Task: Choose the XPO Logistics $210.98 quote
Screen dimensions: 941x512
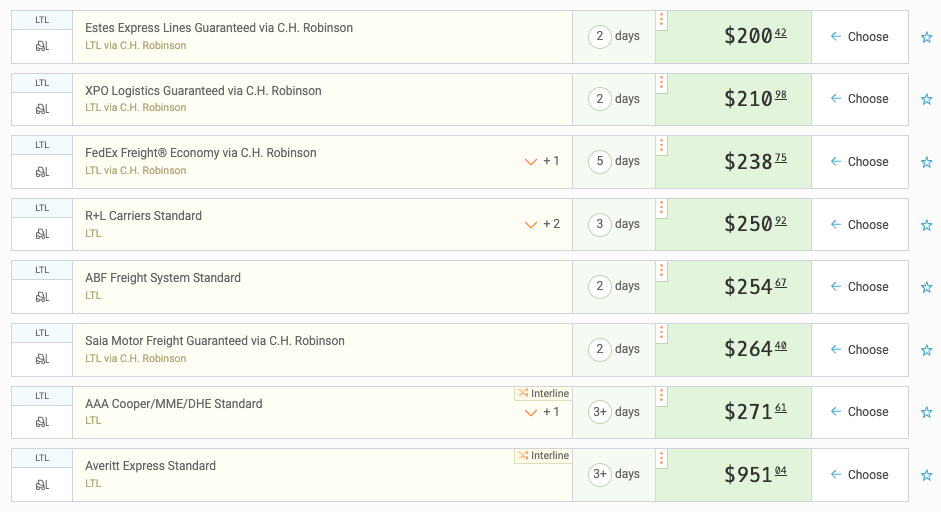Action: (859, 99)
